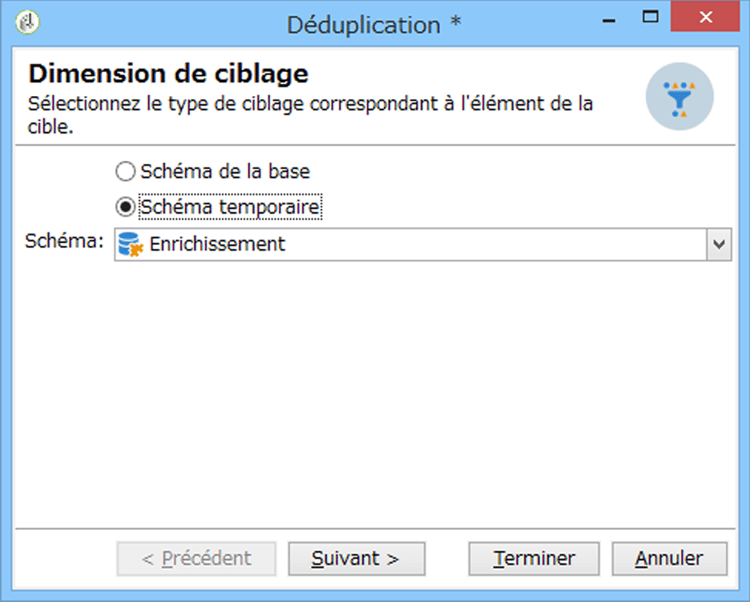Image resolution: width=750 pixels, height=602 pixels.
Task: Expand the Schéma dropdown arrow
Action: 718,244
